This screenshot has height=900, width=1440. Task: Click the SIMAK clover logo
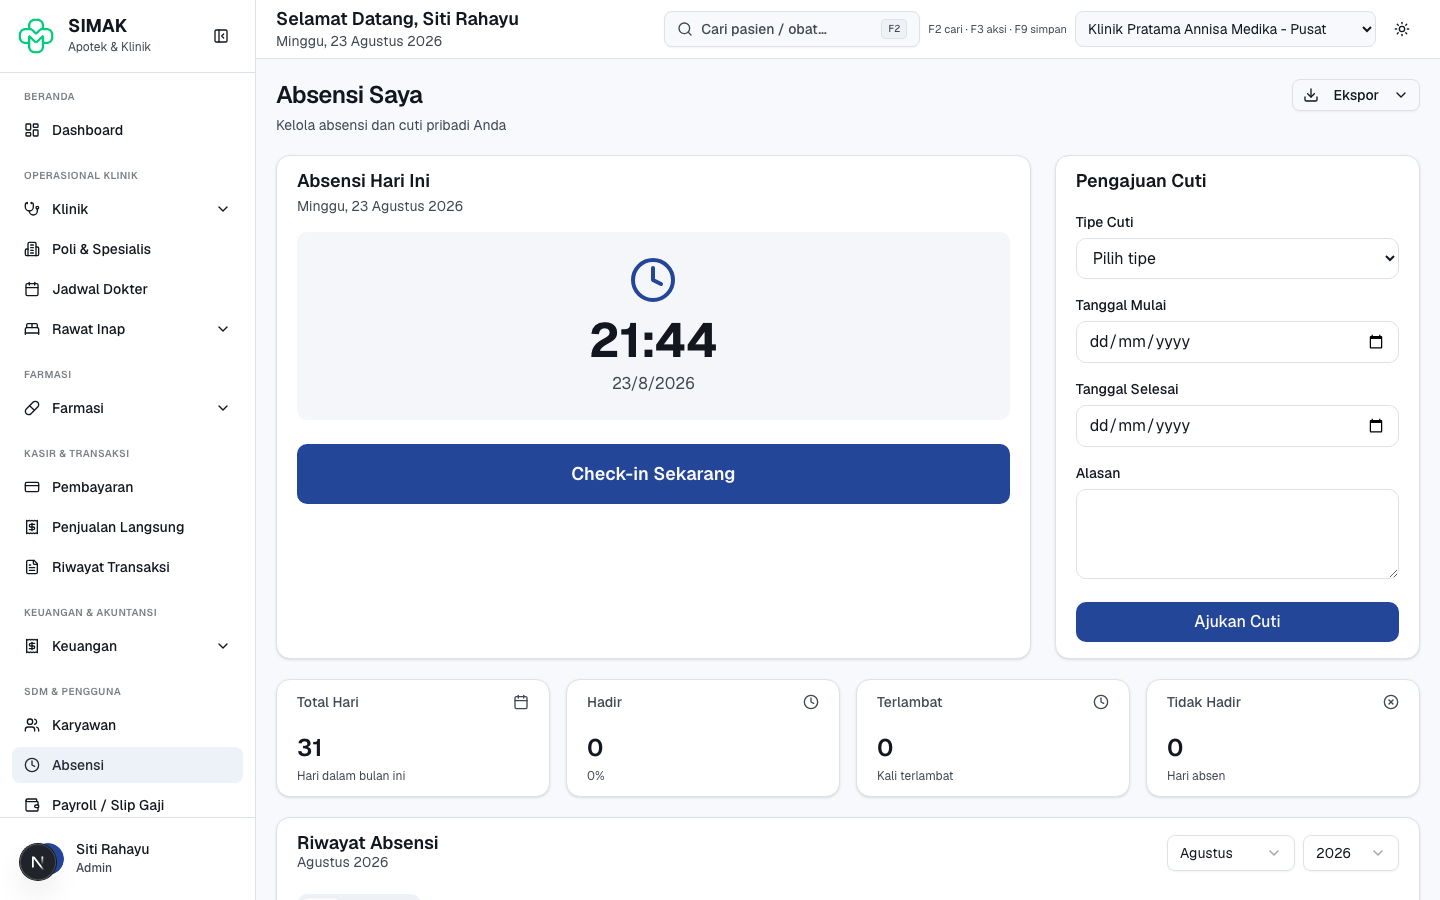36,36
